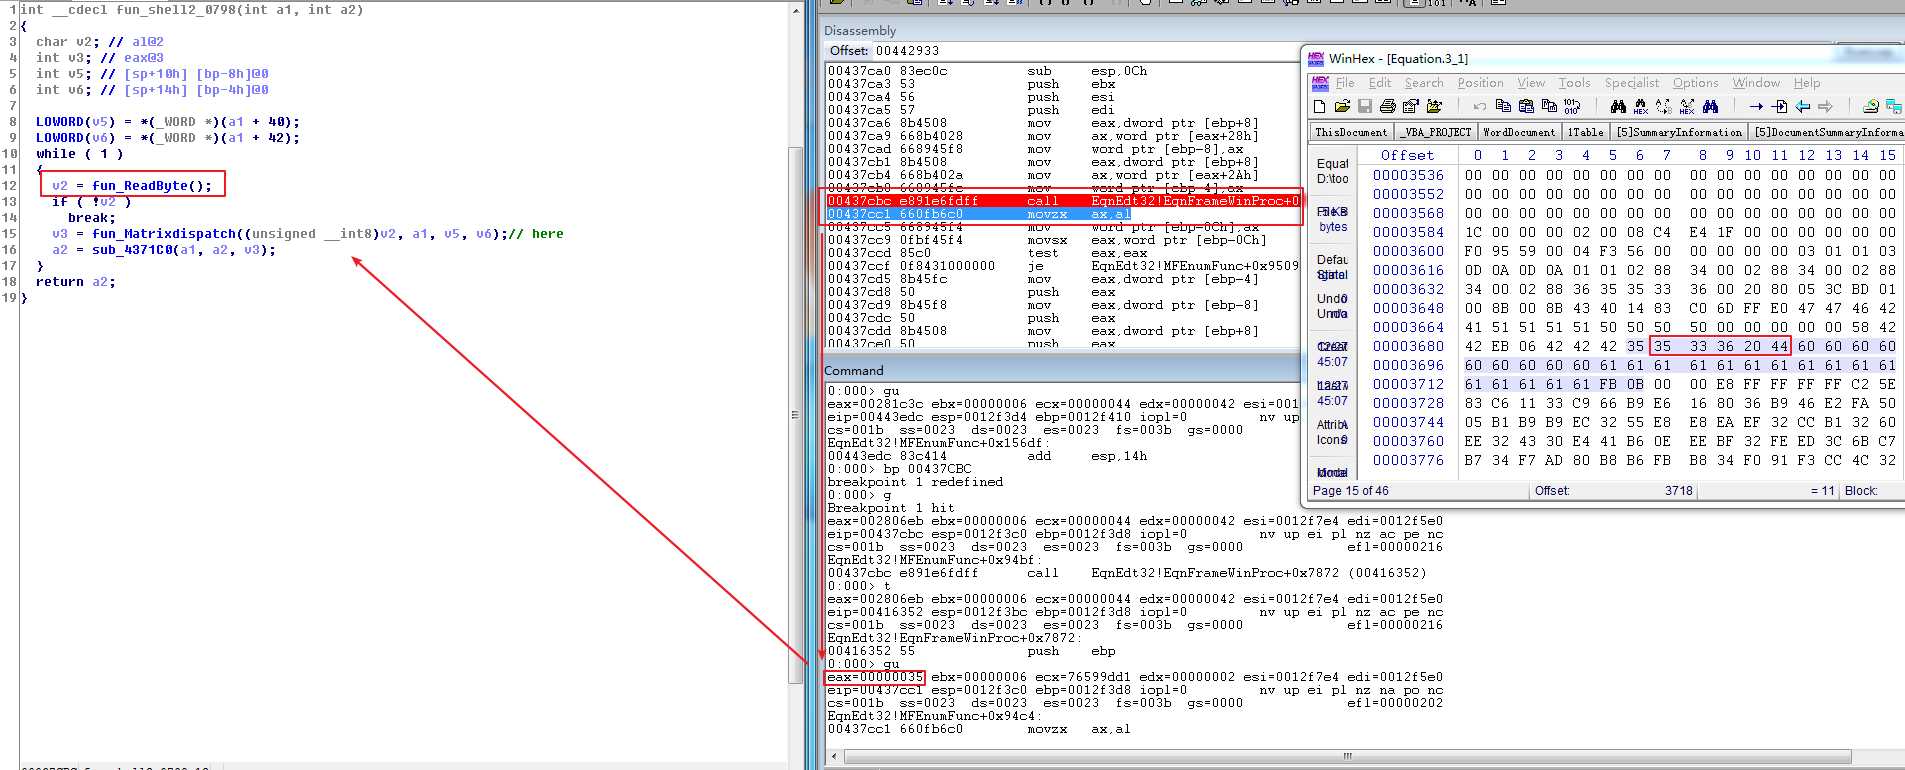
Task: Switch to the WordDocument tab
Action: coord(1519,132)
